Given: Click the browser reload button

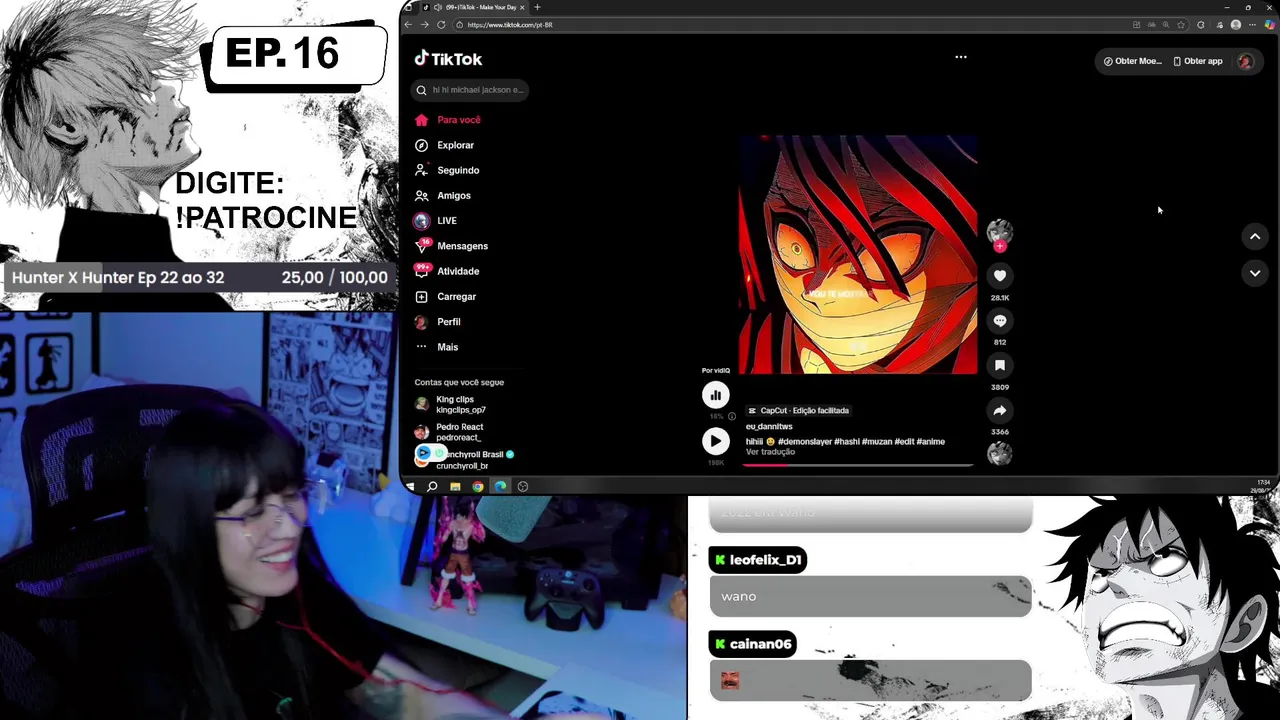Looking at the screenshot, I should click(441, 24).
